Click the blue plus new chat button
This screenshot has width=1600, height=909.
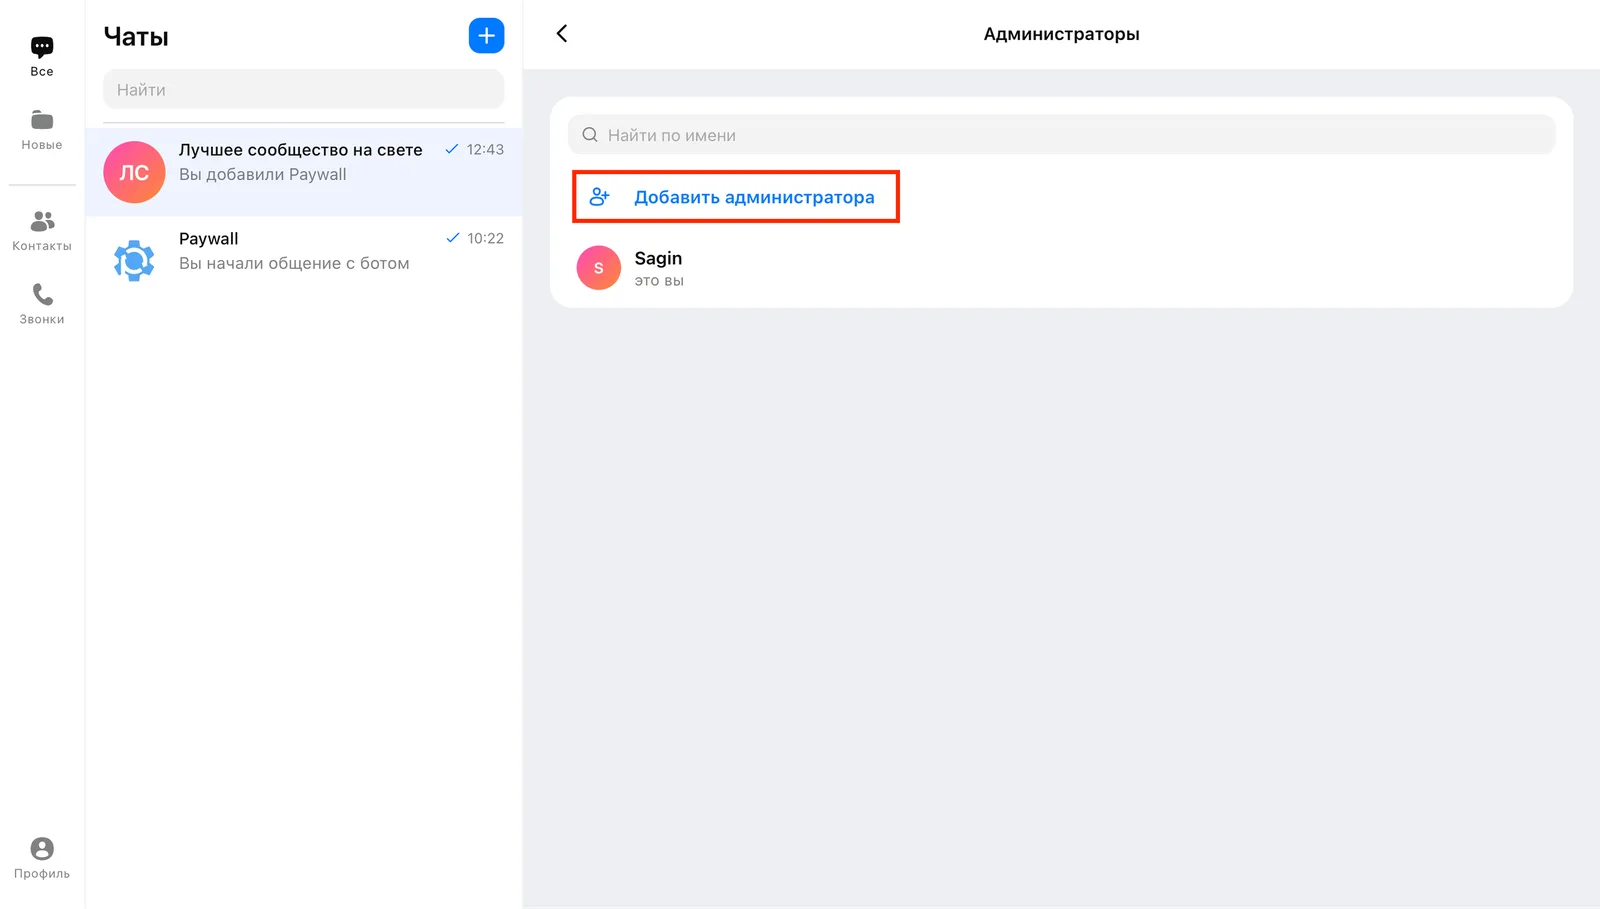[x=486, y=36]
